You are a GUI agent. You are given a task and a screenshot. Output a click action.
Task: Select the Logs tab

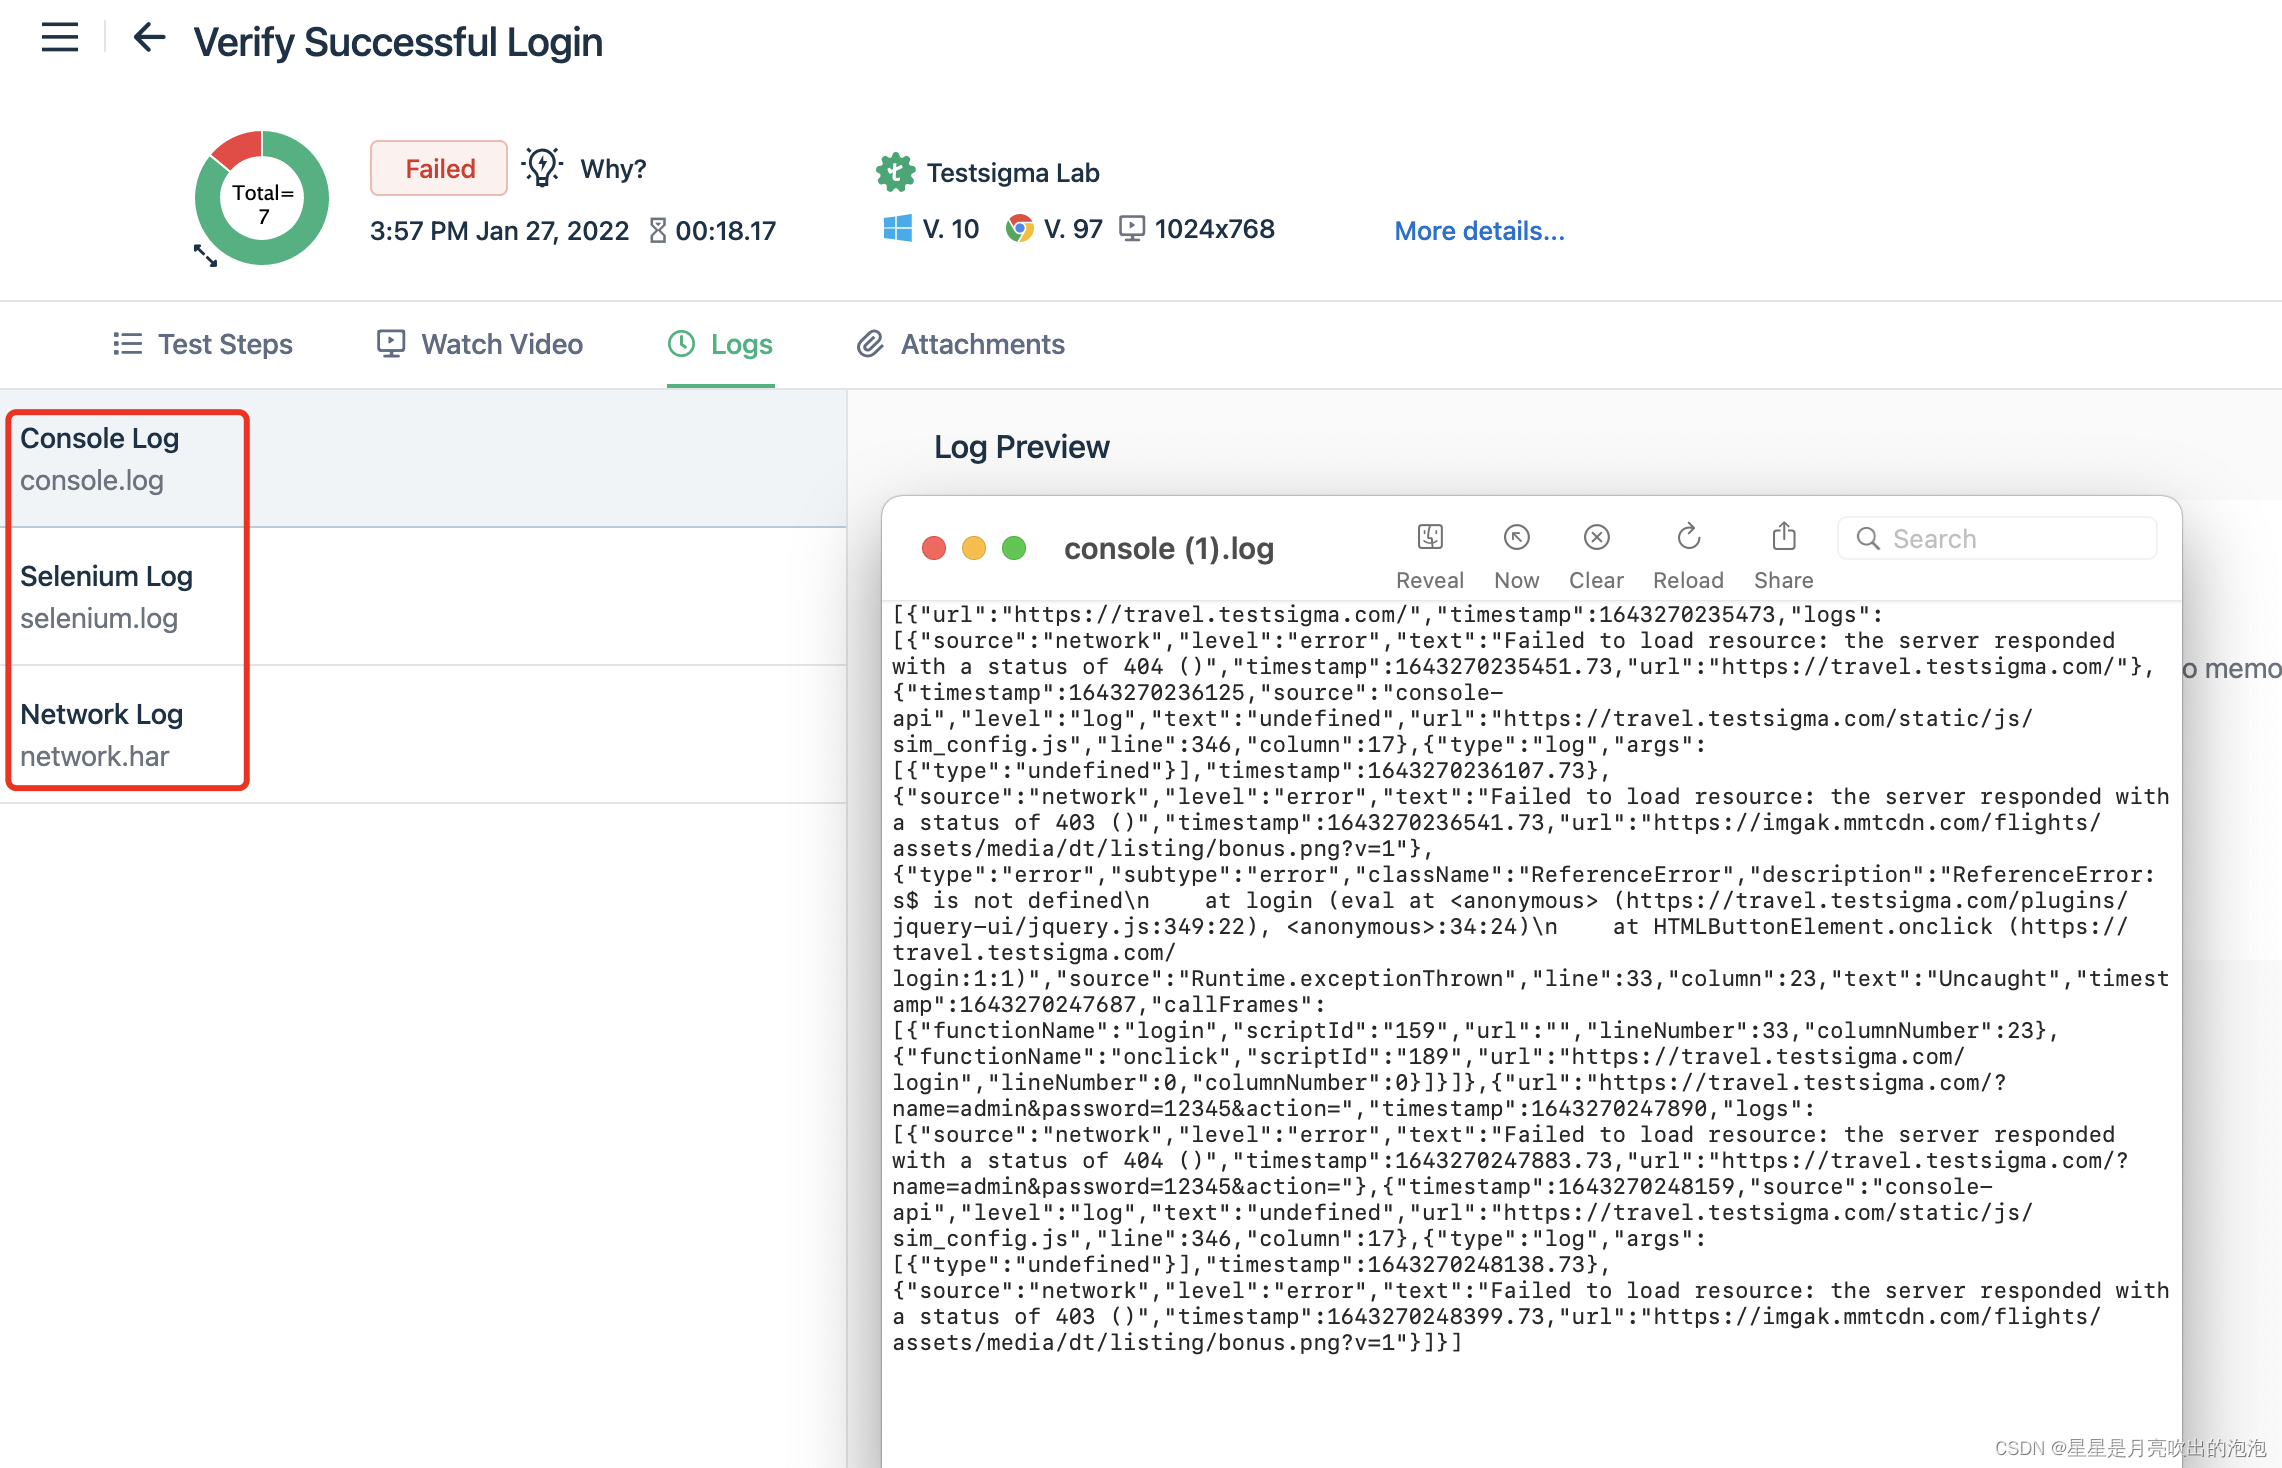720,344
